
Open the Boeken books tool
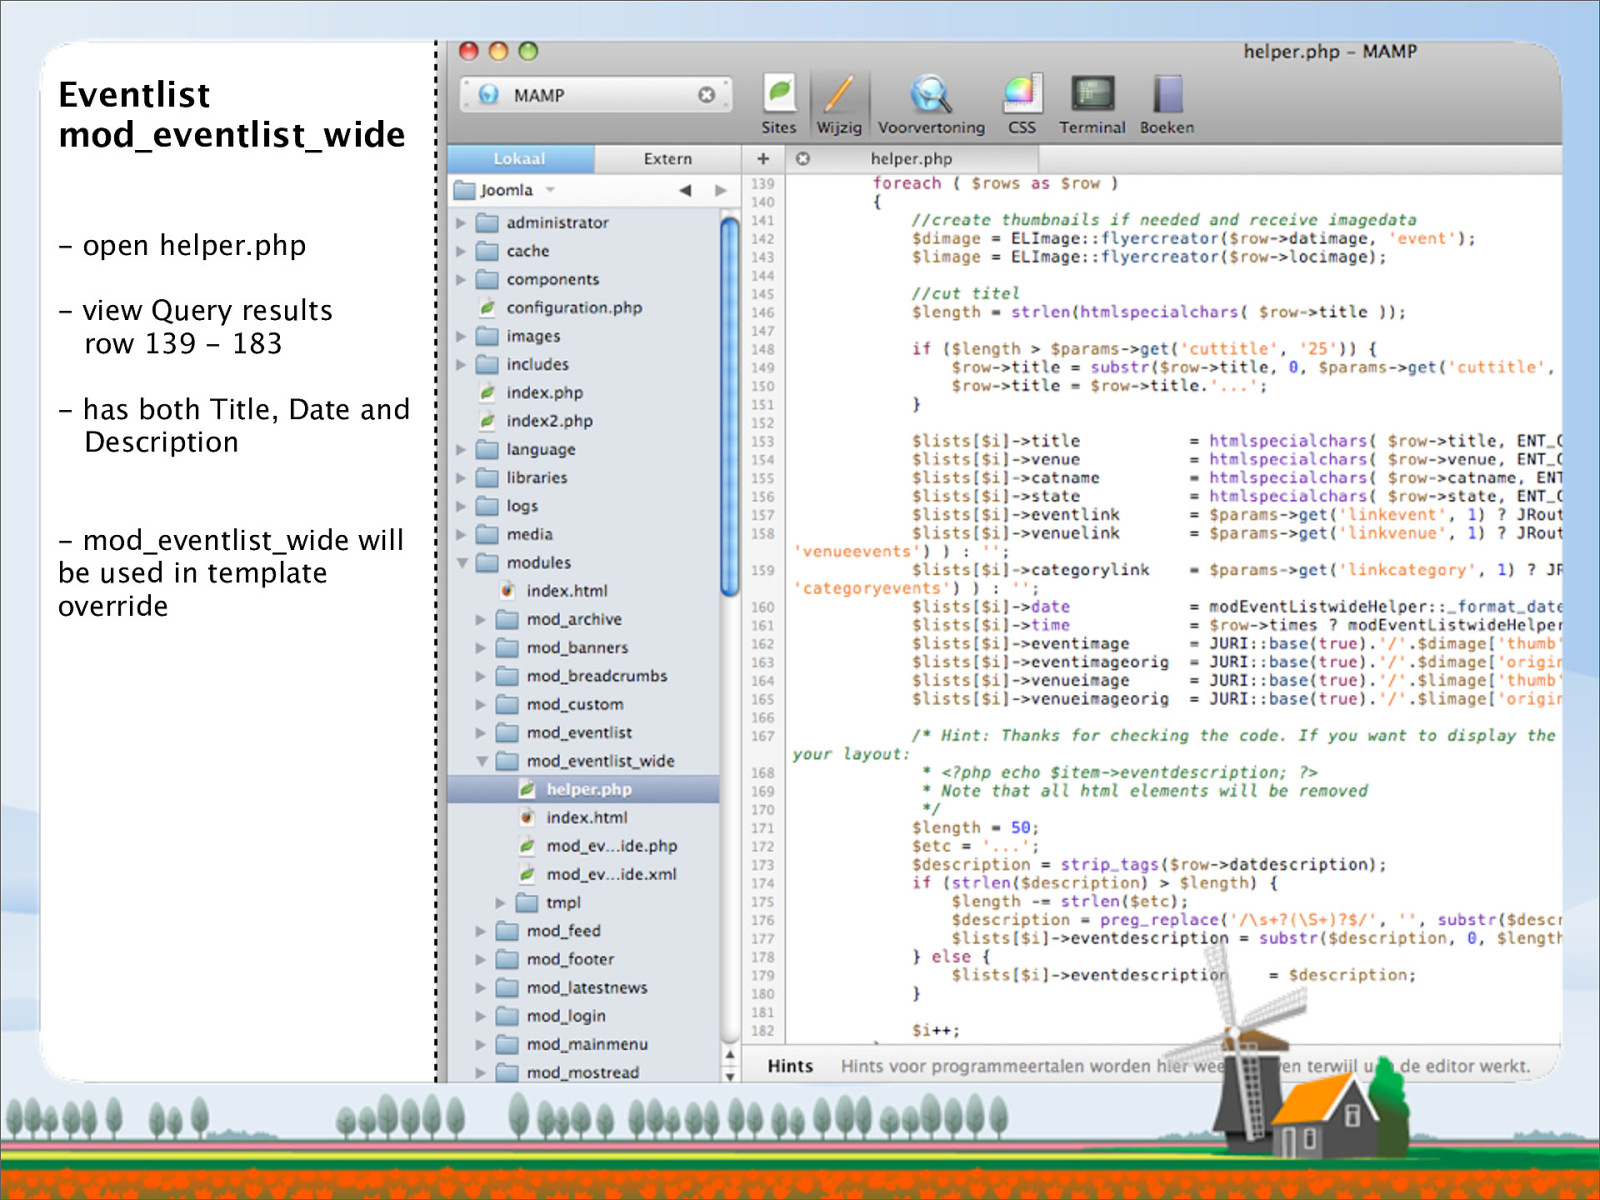pos(1167,103)
